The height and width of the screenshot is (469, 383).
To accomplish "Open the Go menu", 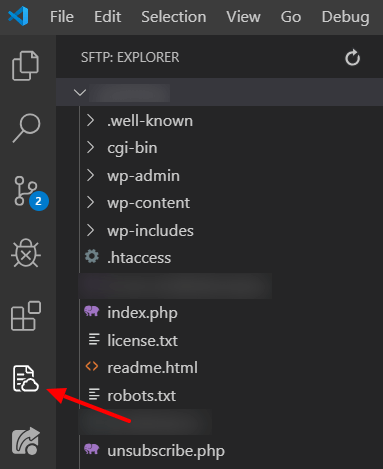I will [x=291, y=17].
